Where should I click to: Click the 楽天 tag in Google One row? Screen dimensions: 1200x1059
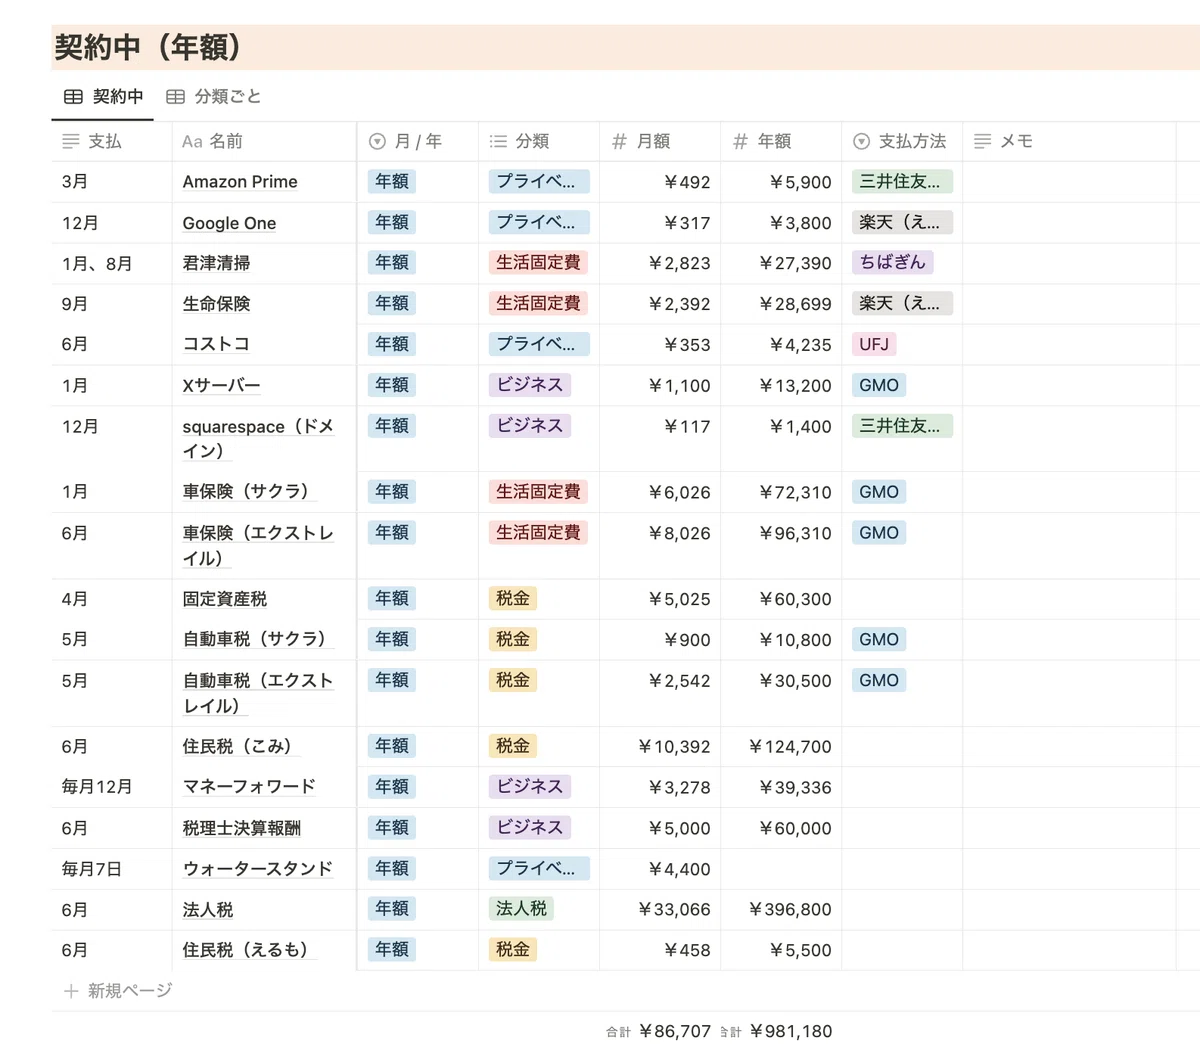click(902, 222)
